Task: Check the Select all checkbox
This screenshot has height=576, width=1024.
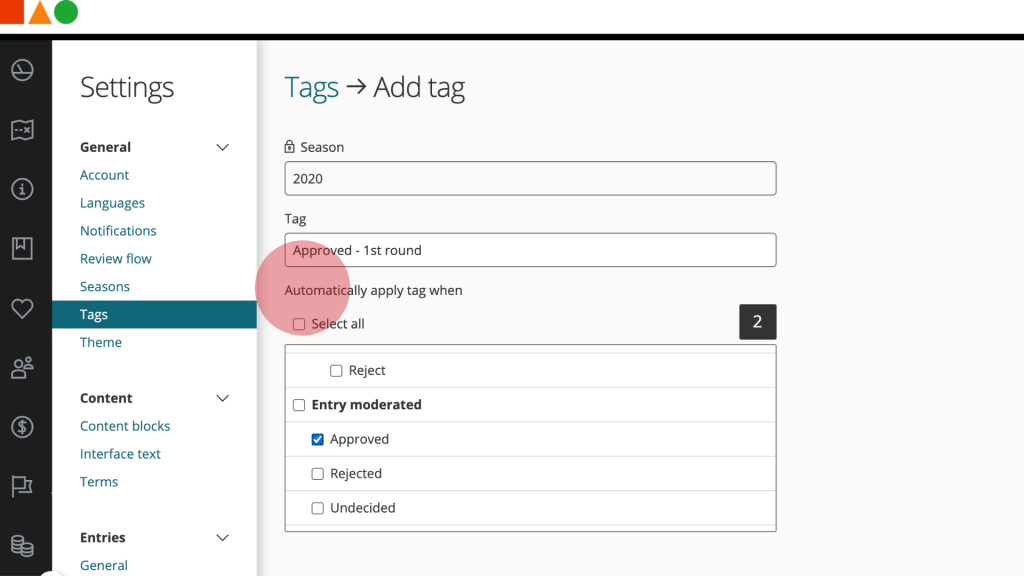Action: pos(297,323)
